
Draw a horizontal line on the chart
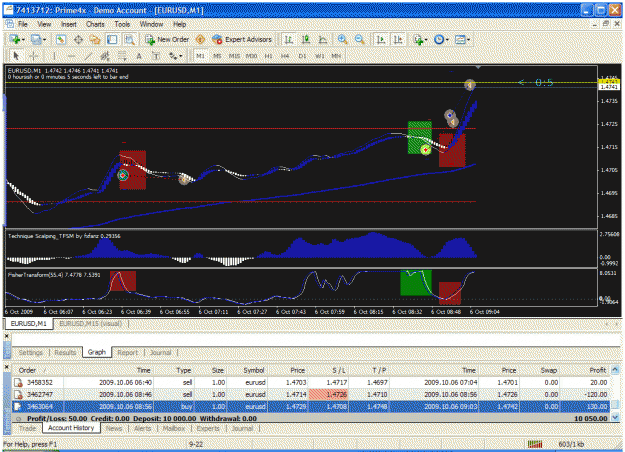pyautogui.click(x=71, y=56)
